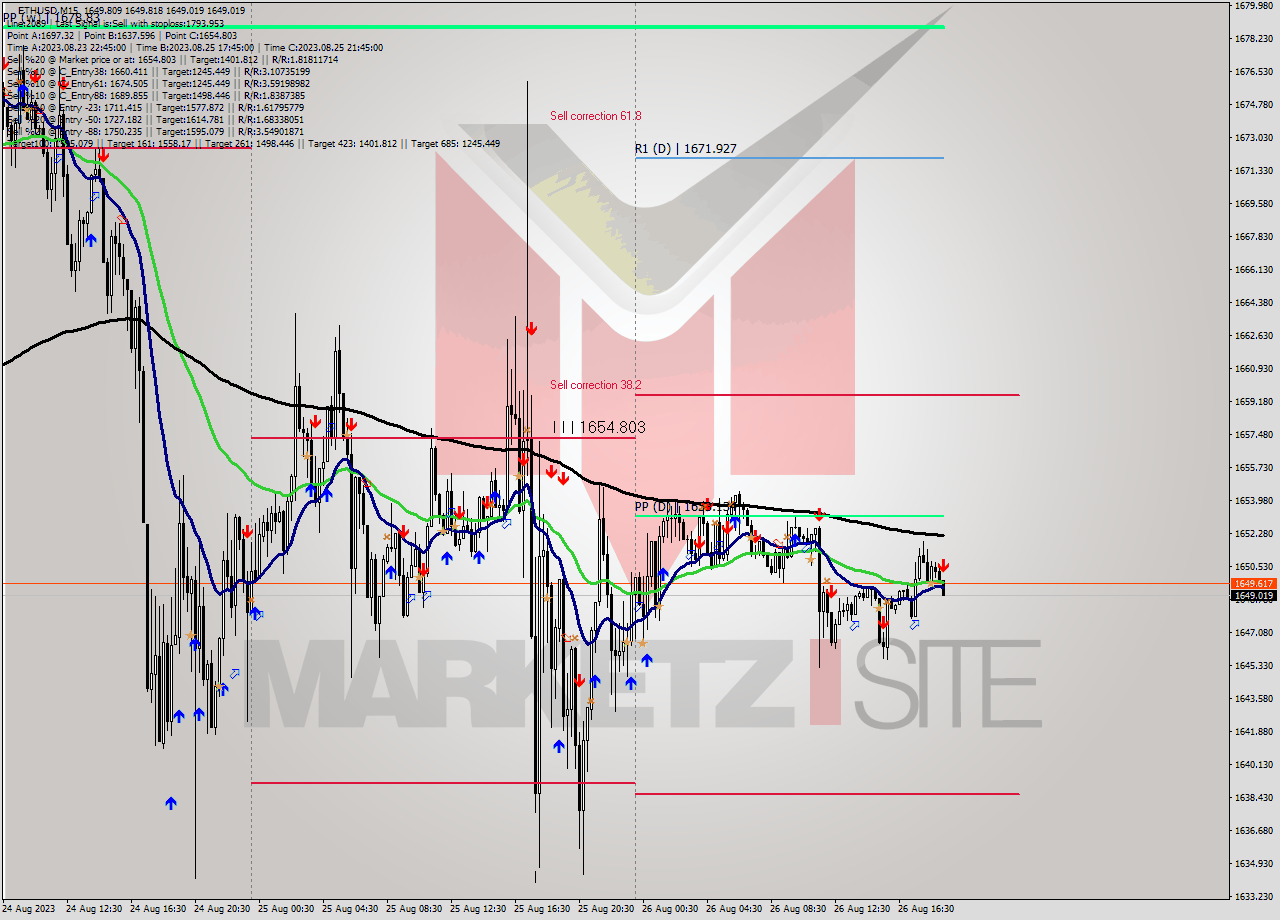Screen dimensions: 1280x920
Task: Click the black 1649.019 current price tag
Action: 1253,596
